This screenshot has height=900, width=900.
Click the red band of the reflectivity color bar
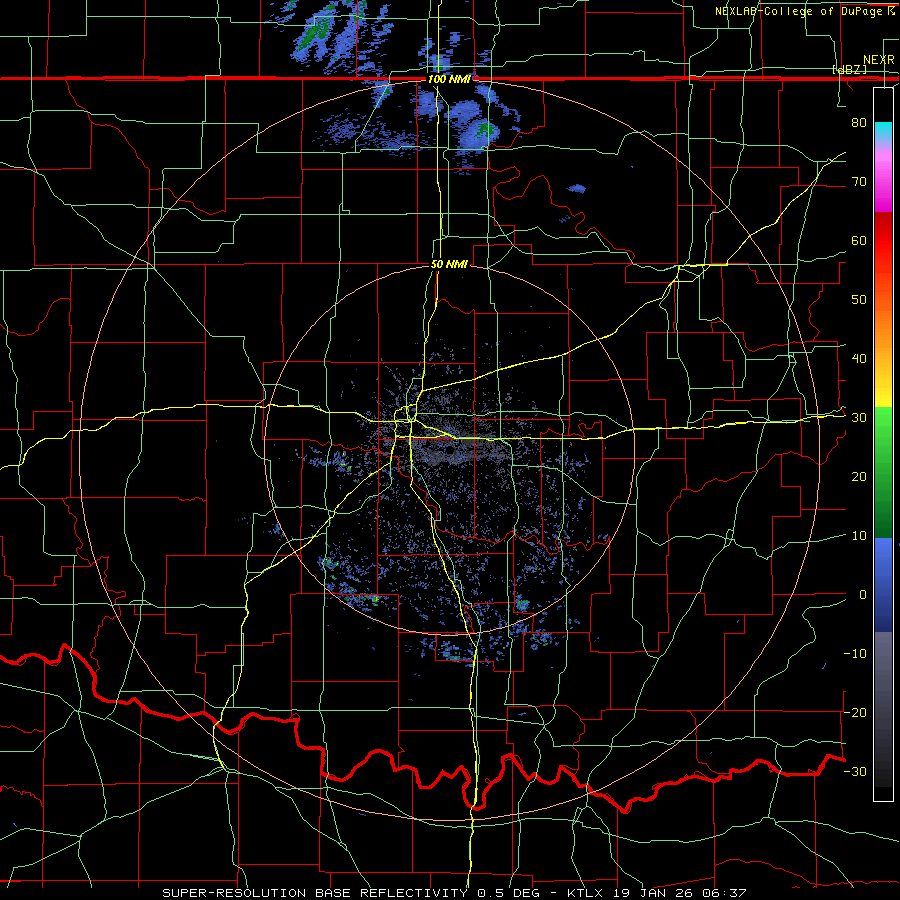(883, 241)
